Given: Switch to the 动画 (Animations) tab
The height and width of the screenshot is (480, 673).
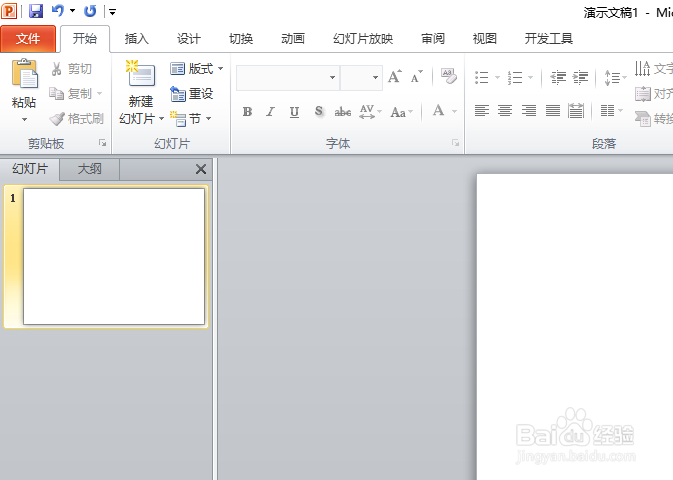Looking at the screenshot, I should (x=293, y=39).
